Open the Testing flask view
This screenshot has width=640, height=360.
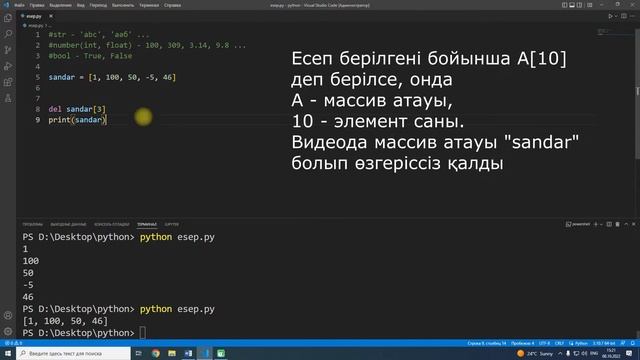(8, 98)
